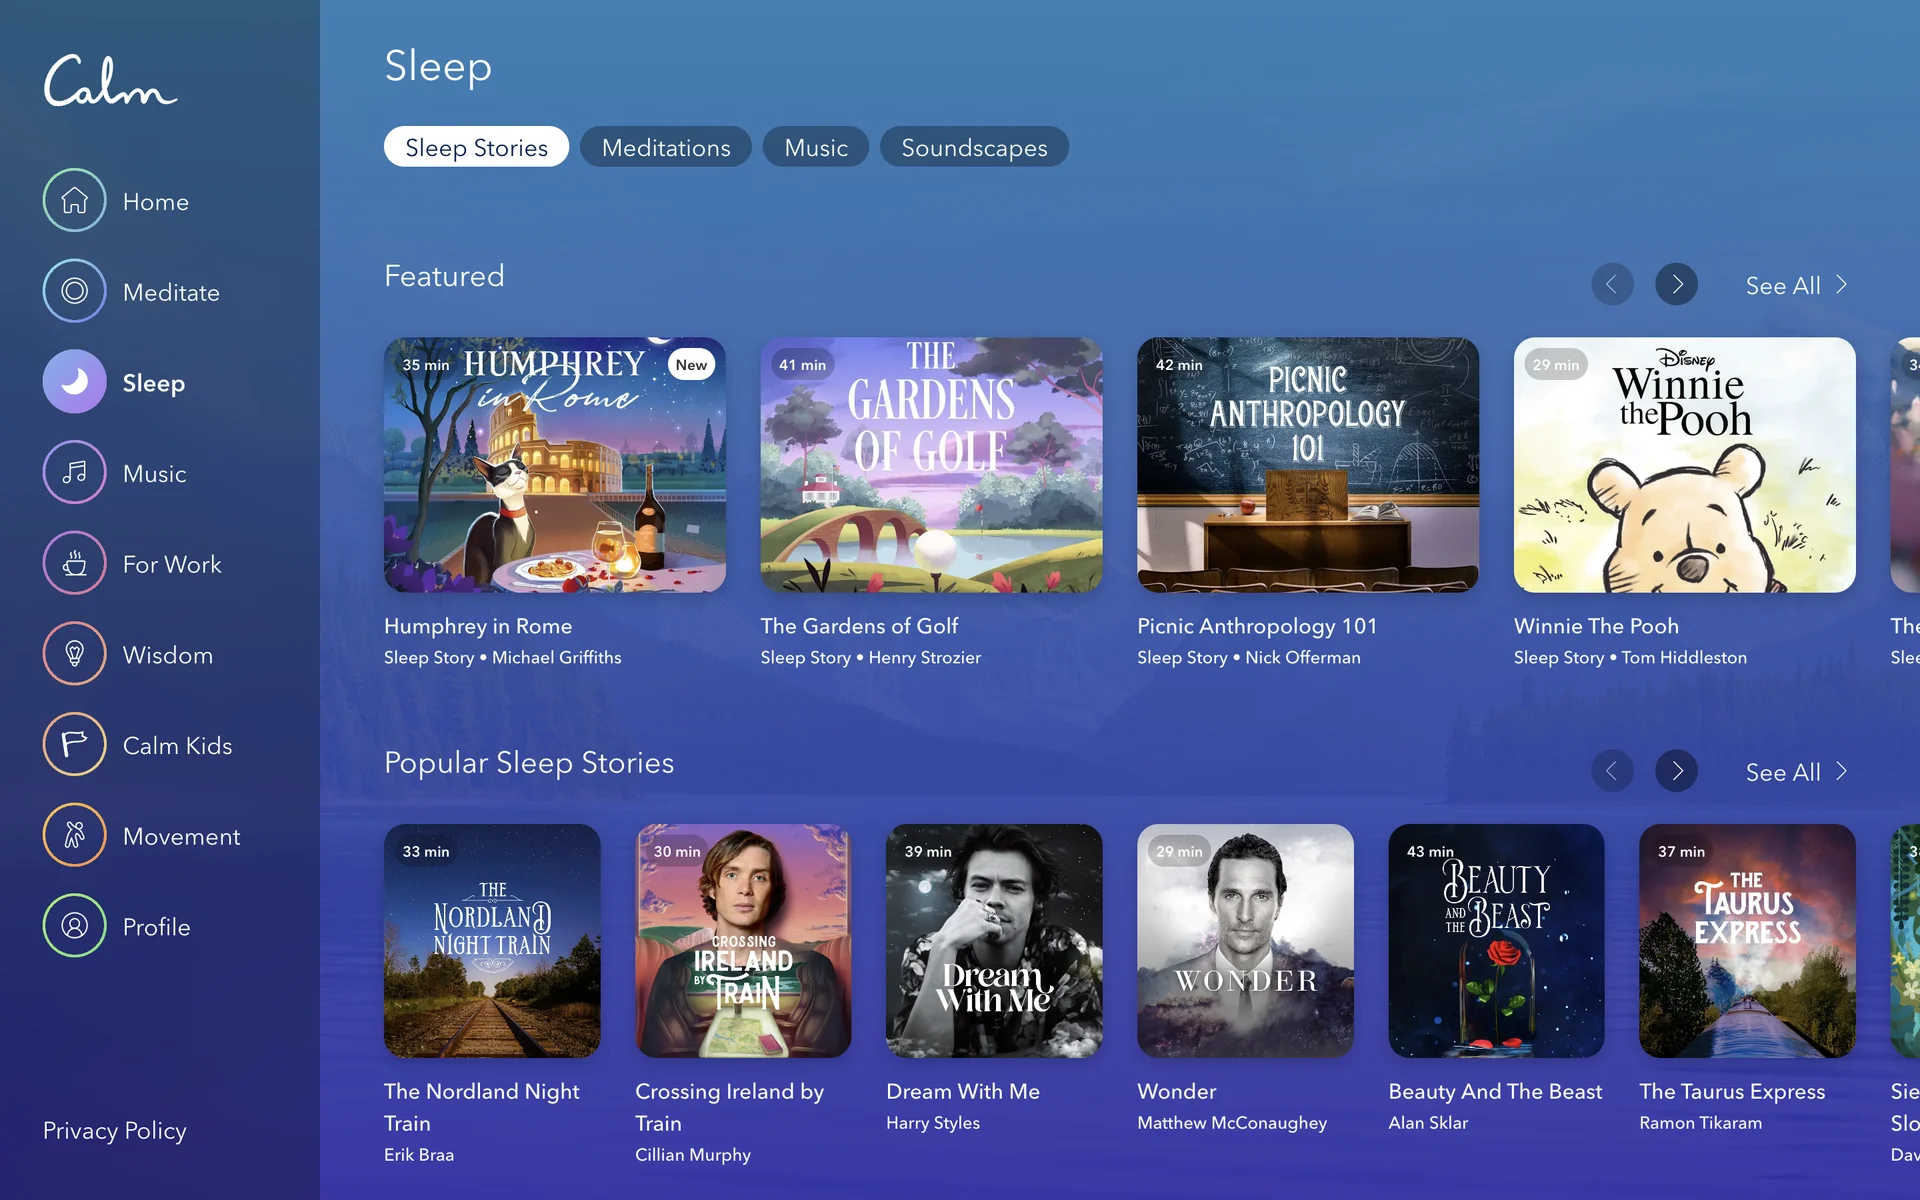Switch to the Meditations tab

pyautogui.click(x=666, y=147)
